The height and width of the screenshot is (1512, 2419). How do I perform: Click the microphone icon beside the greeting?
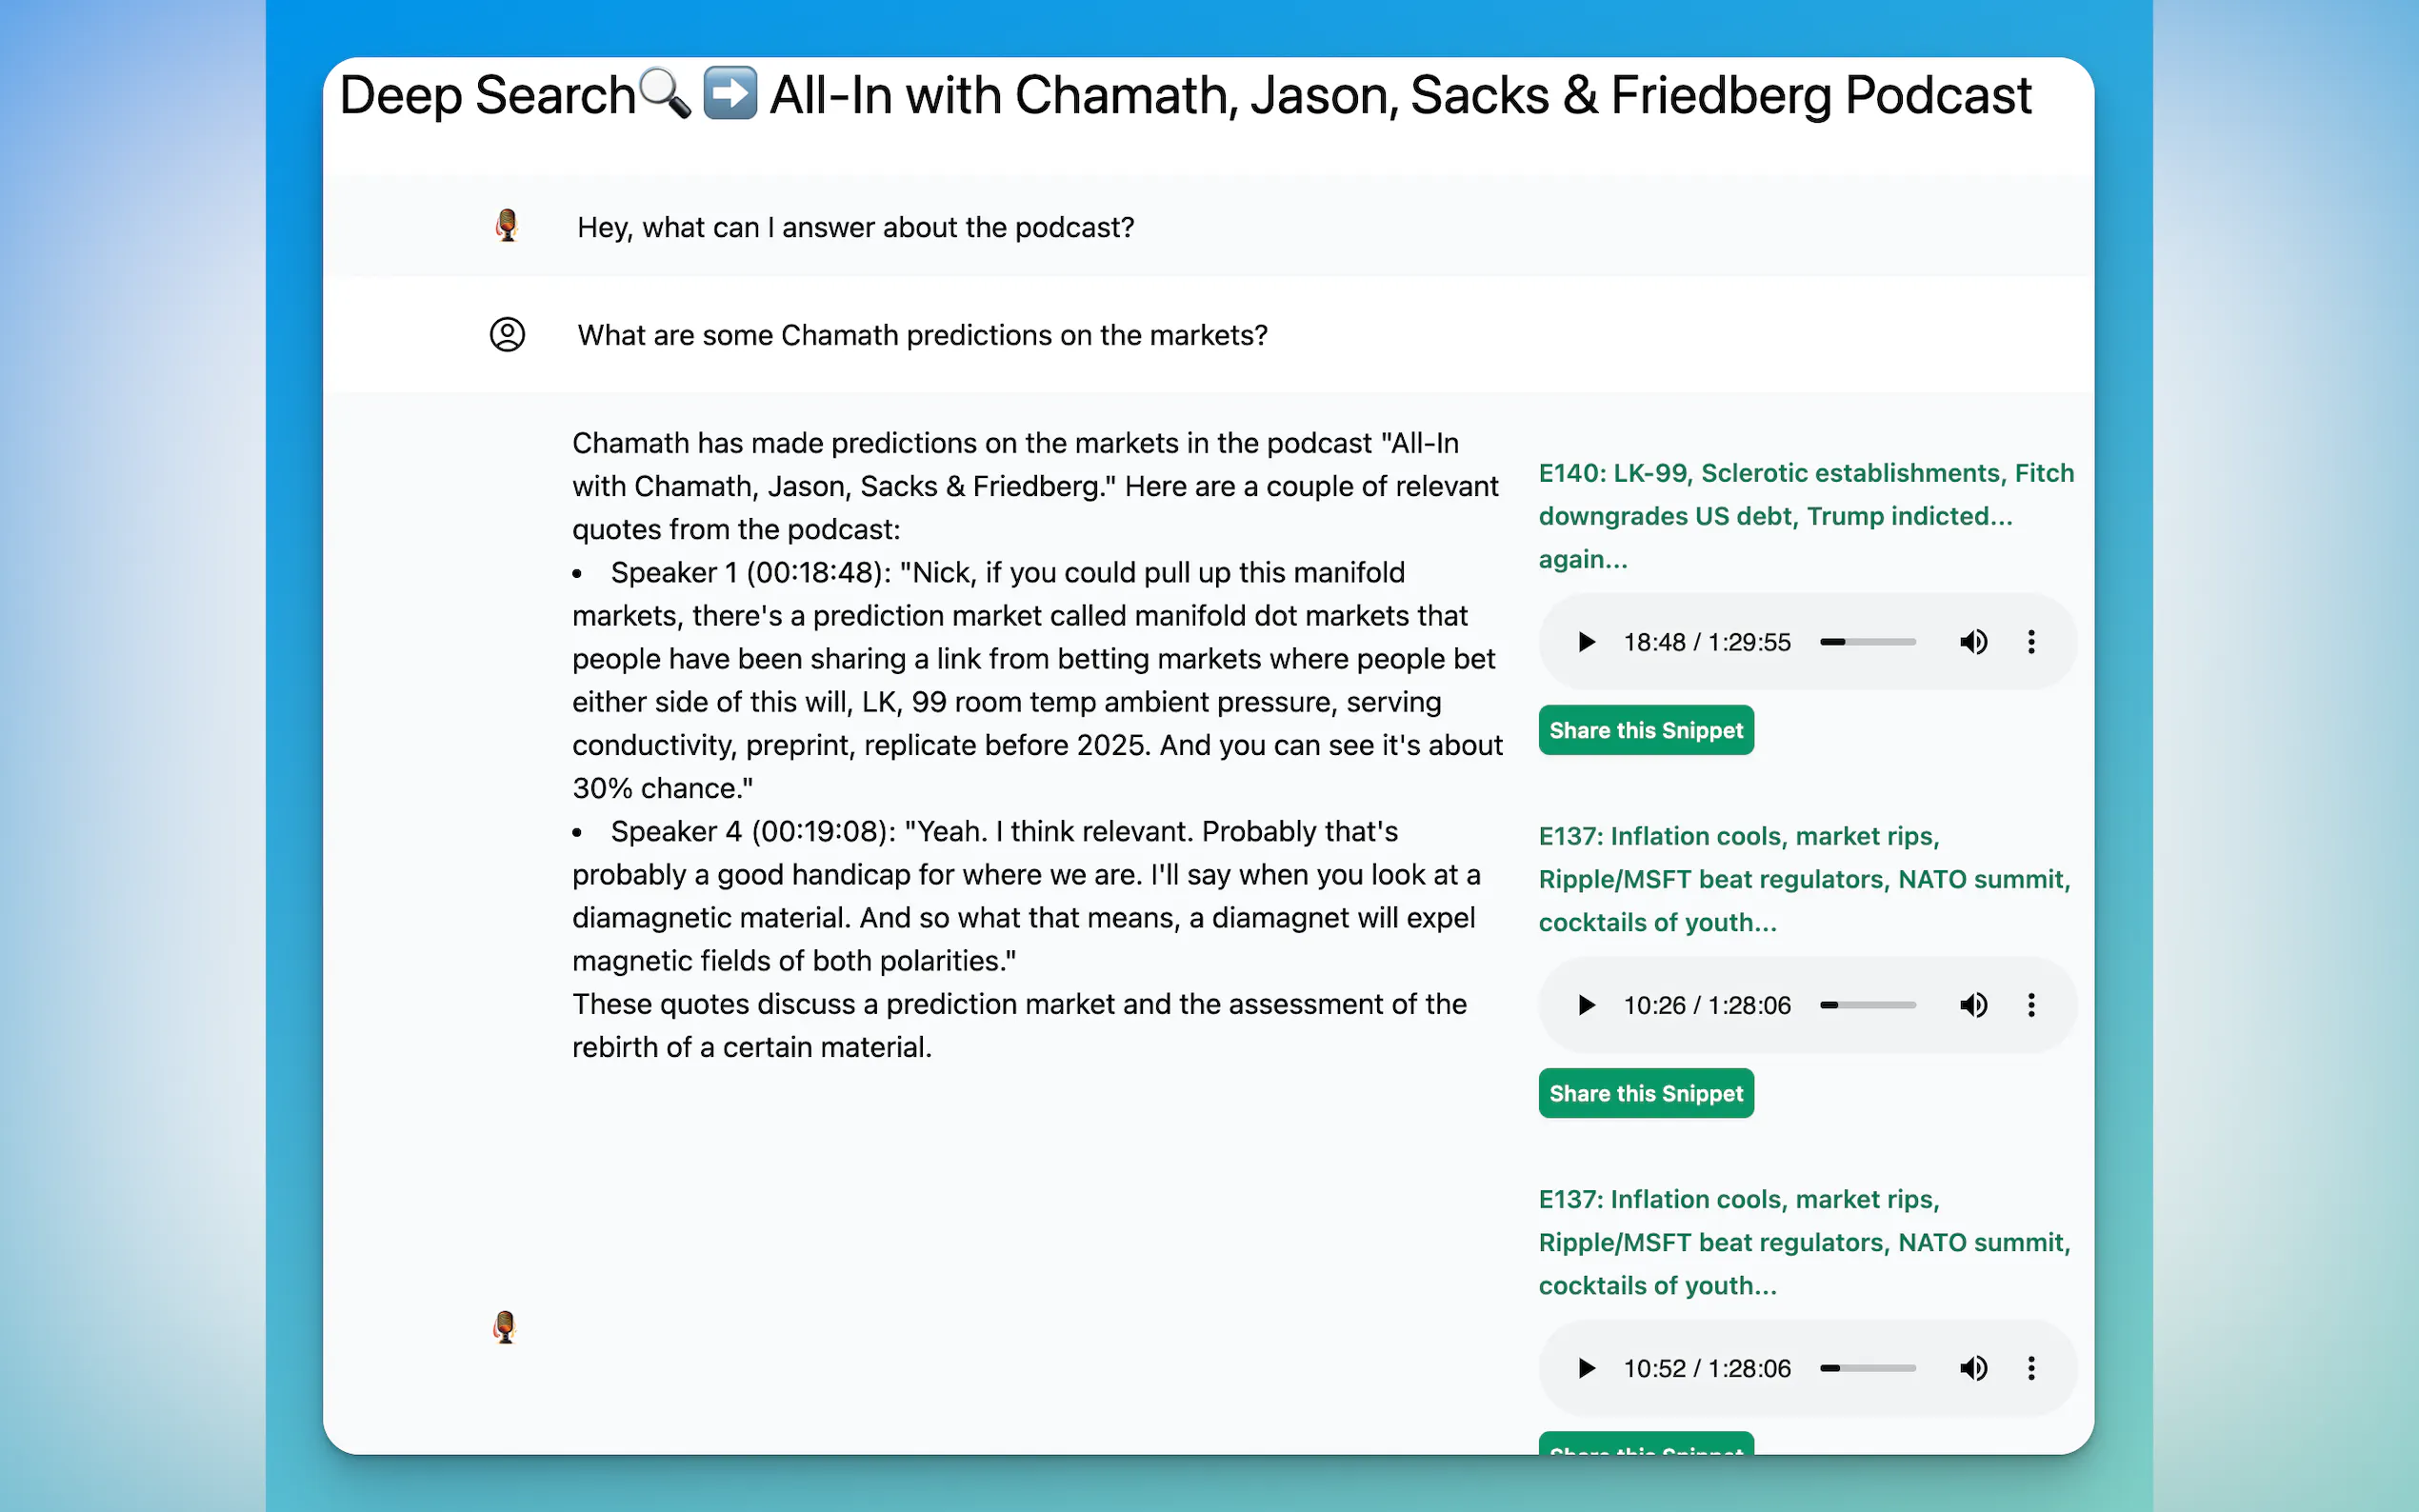point(507,226)
